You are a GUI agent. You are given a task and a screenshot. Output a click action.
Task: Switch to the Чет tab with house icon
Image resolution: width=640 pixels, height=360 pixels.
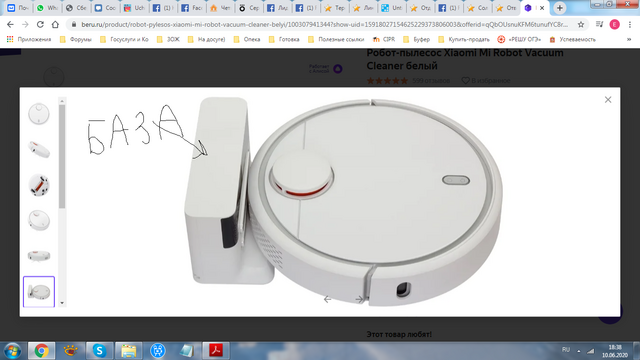(220, 8)
